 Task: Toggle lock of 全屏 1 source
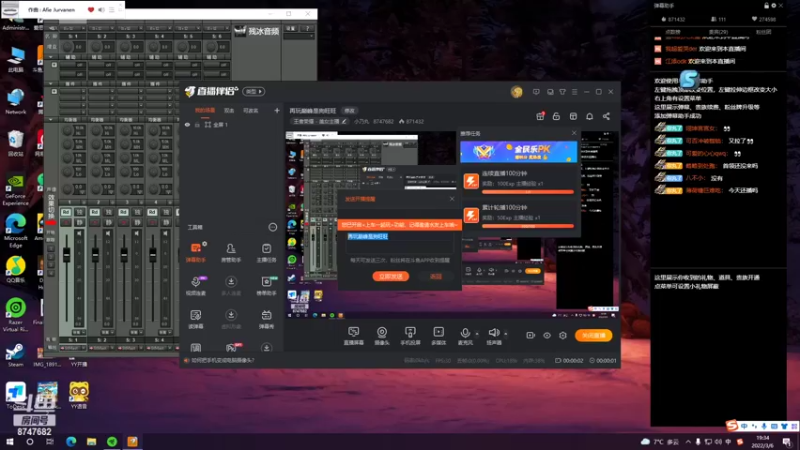197,124
